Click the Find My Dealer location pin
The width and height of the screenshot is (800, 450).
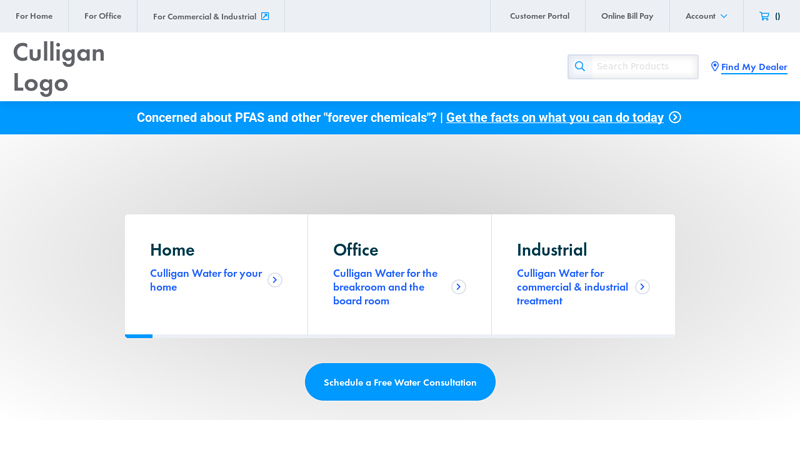pyautogui.click(x=715, y=66)
